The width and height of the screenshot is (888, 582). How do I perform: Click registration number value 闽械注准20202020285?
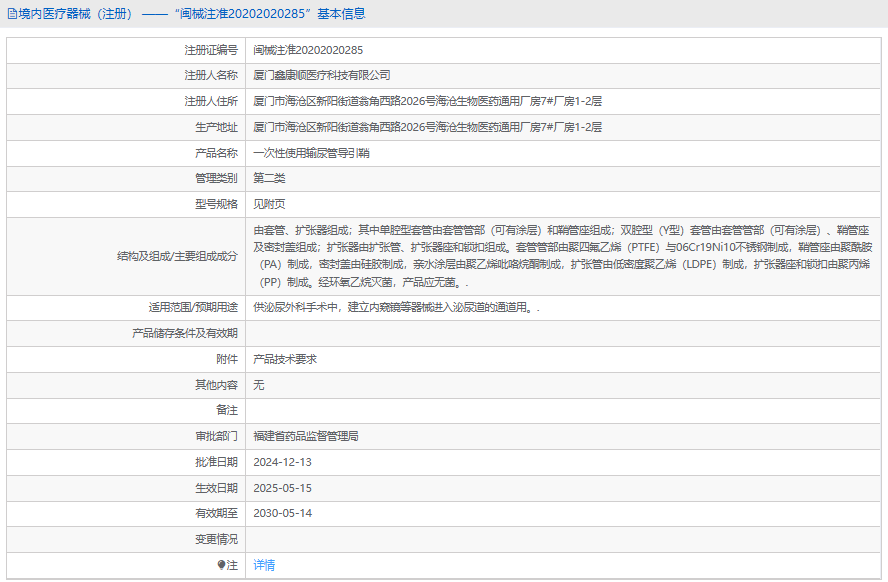click(308, 50)
